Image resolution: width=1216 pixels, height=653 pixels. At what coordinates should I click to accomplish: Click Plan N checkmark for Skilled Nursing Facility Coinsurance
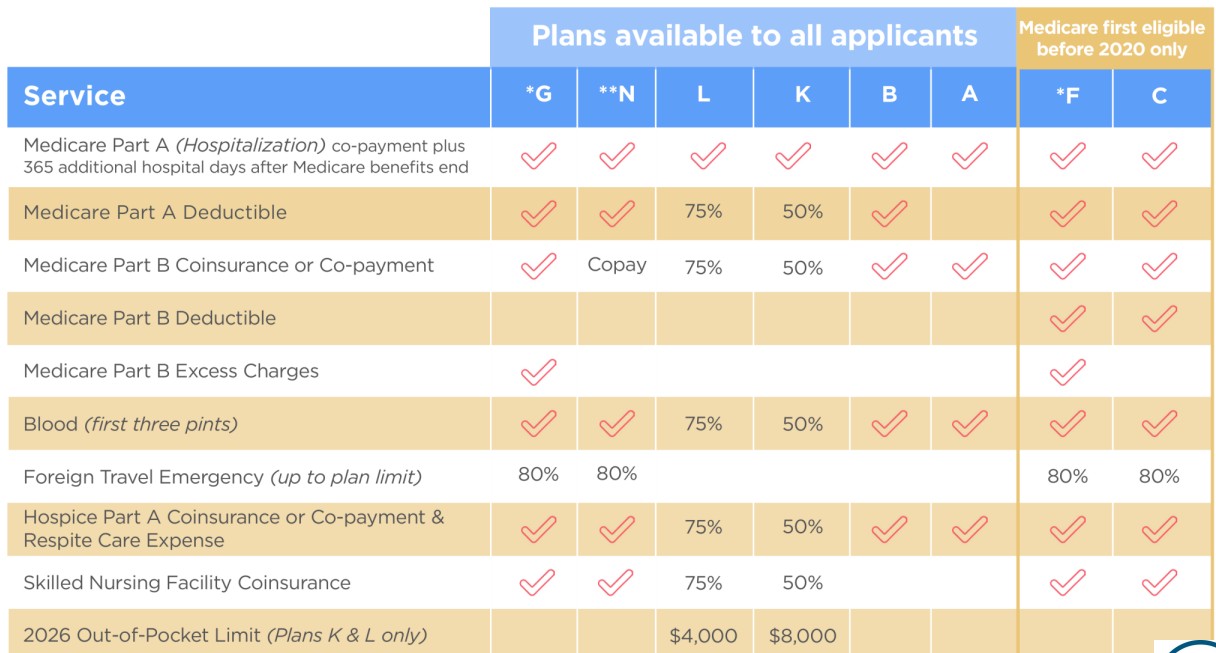click(616, 582)
